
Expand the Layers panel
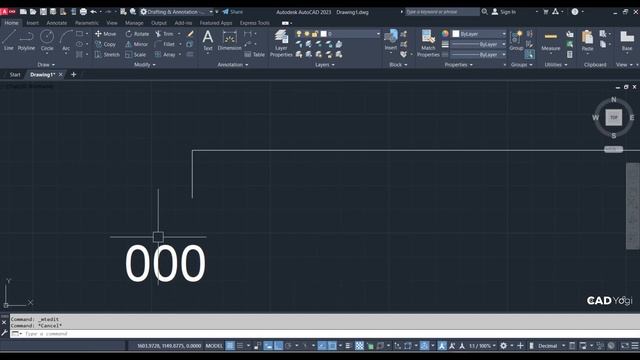pyautogui.click(x=324, y=64)
